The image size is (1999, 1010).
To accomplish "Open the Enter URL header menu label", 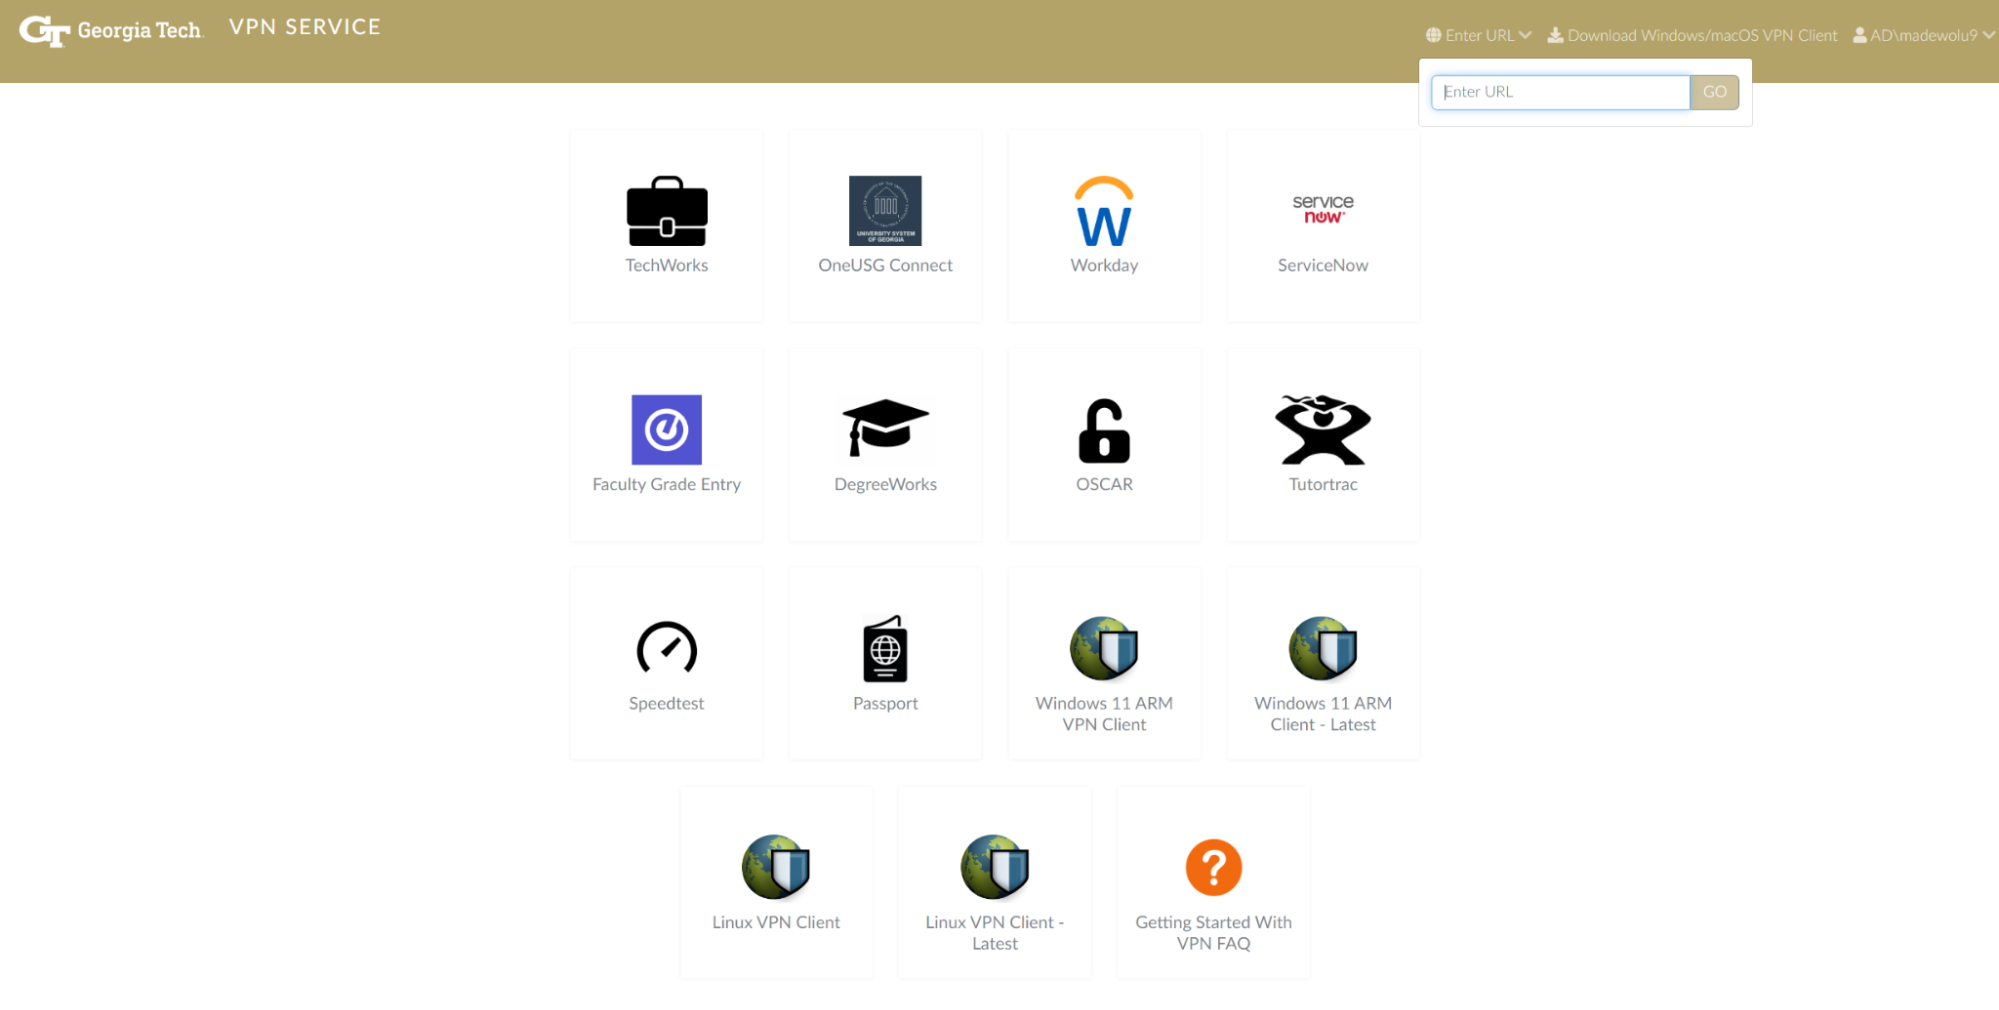I will (x=1480, y=35).
